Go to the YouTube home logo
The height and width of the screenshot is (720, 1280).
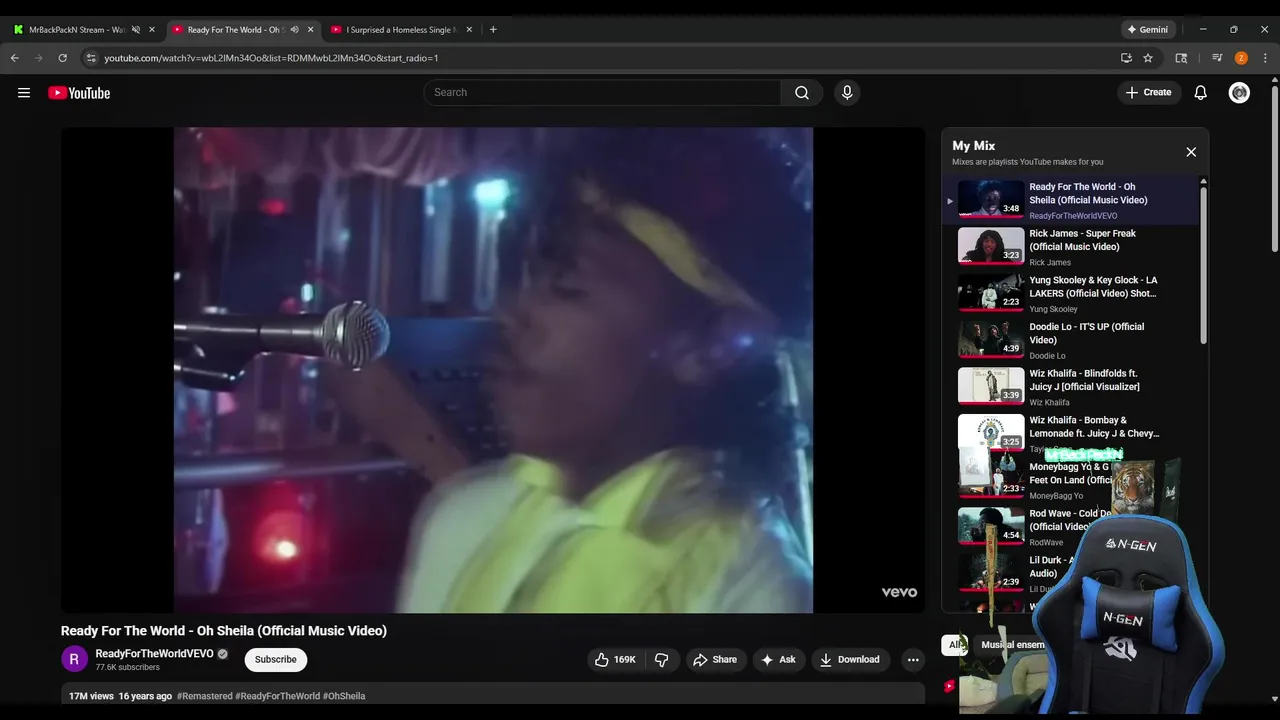coord(79,93)
